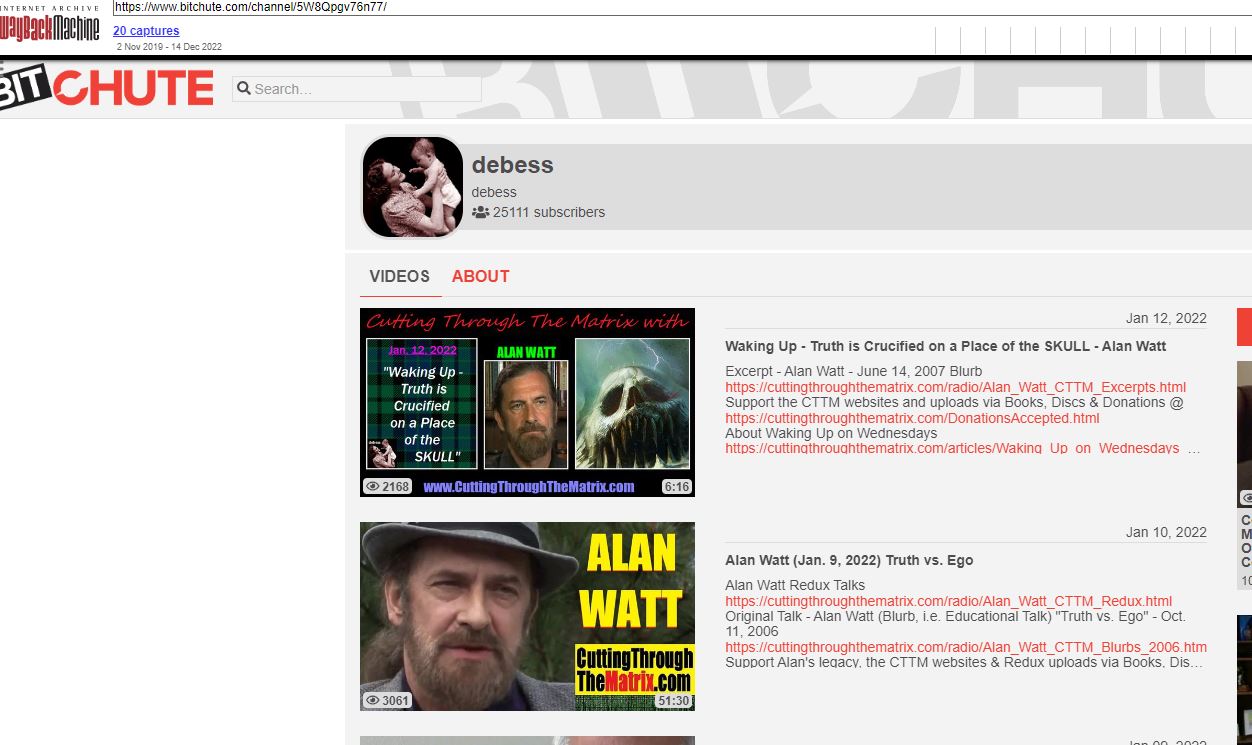This screenshot has width=1252, height=745.
Task: Click the debess channel avatar image
Action: [x=412, y=187]
